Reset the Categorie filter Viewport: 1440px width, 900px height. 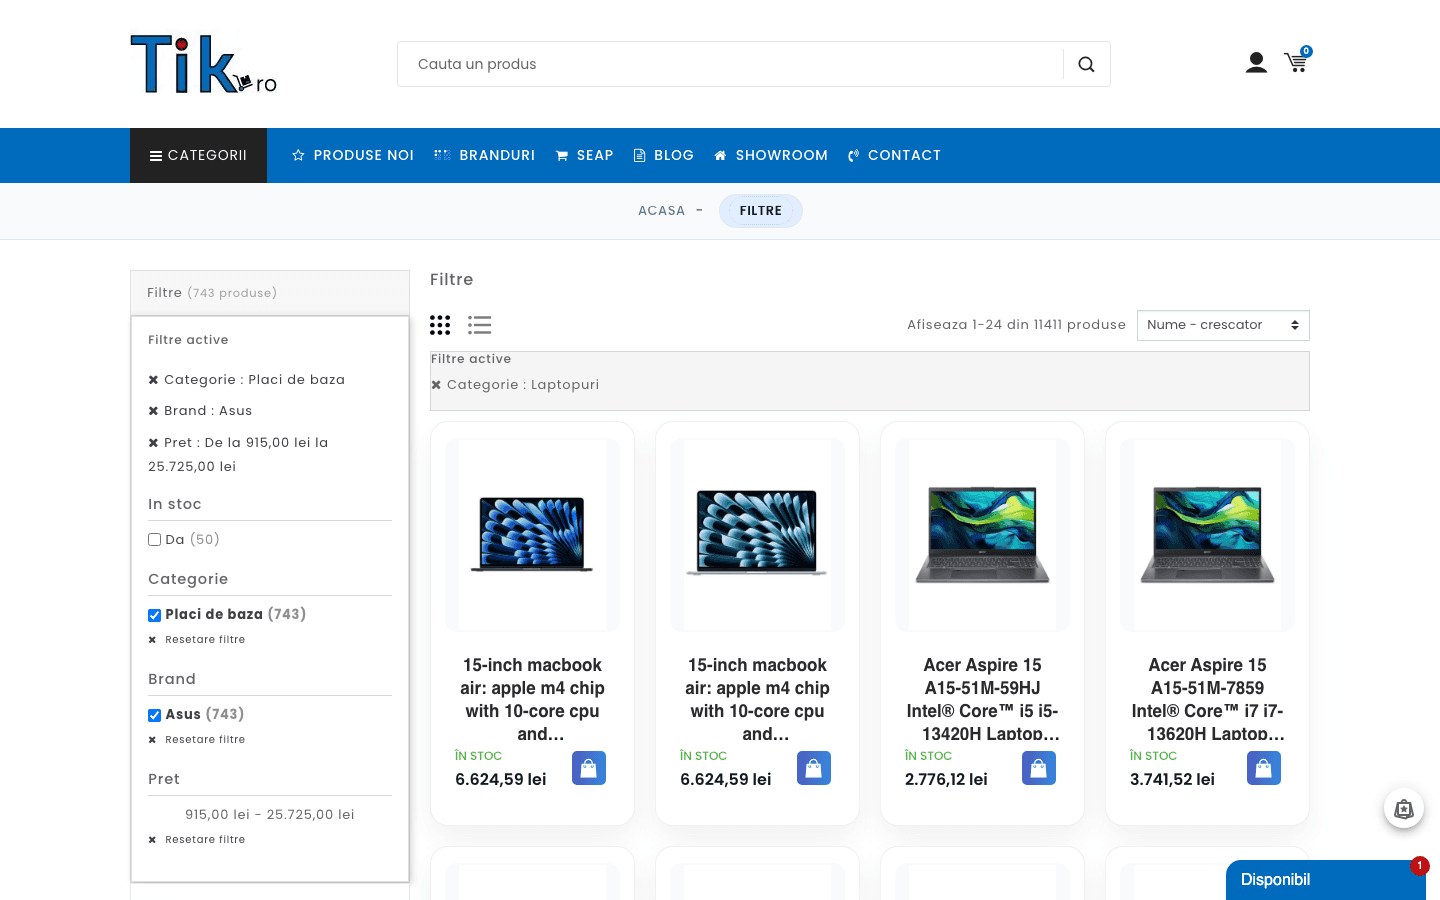pyautogui.click(x=197, y=640)
